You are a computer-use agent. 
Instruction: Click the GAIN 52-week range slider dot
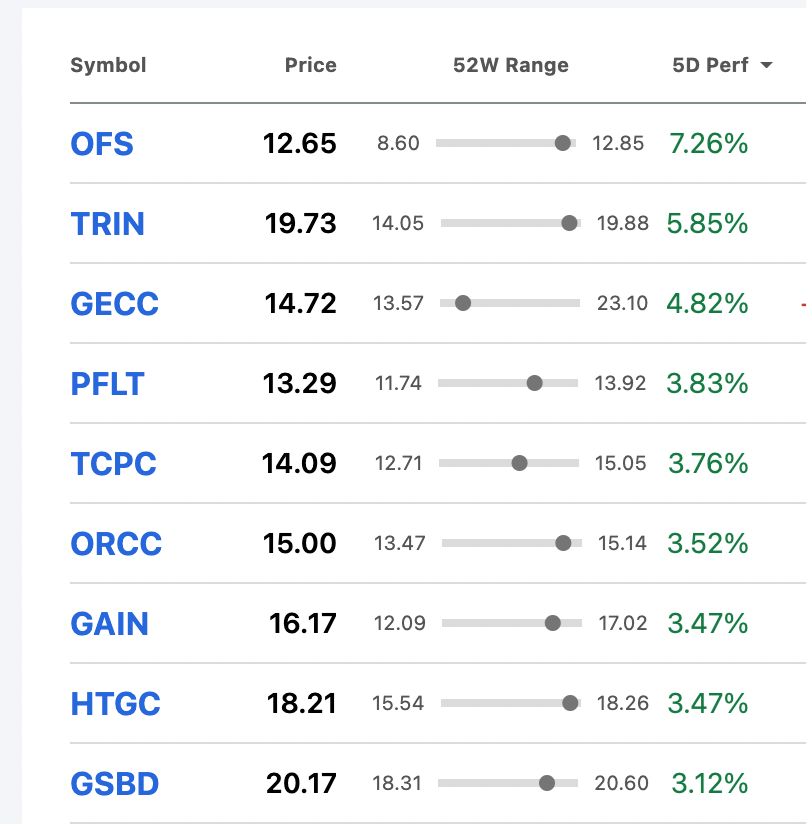(553, 623)
